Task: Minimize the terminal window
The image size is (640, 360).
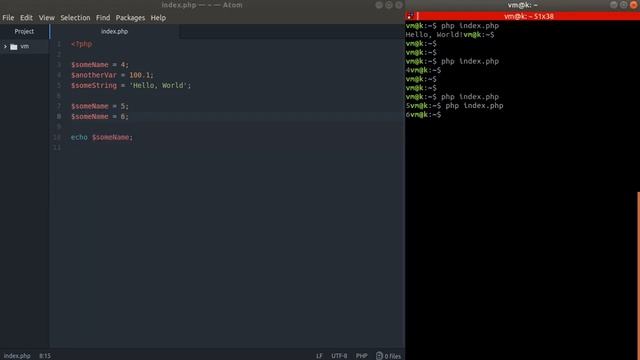Action: (x=613, y=5)
